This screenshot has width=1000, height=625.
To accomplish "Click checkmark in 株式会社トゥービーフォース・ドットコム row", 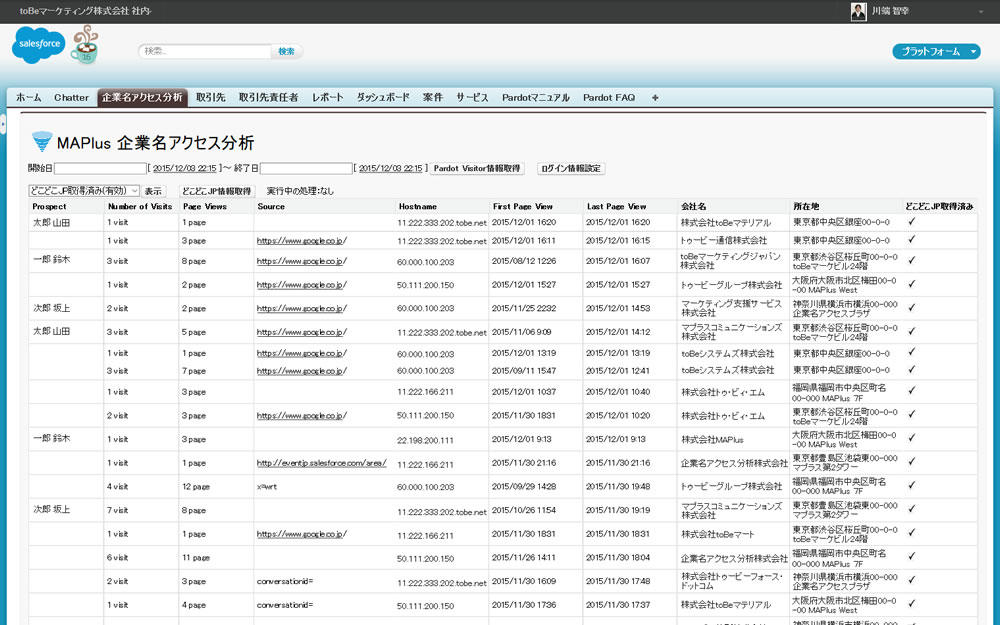I will [911, 580].
